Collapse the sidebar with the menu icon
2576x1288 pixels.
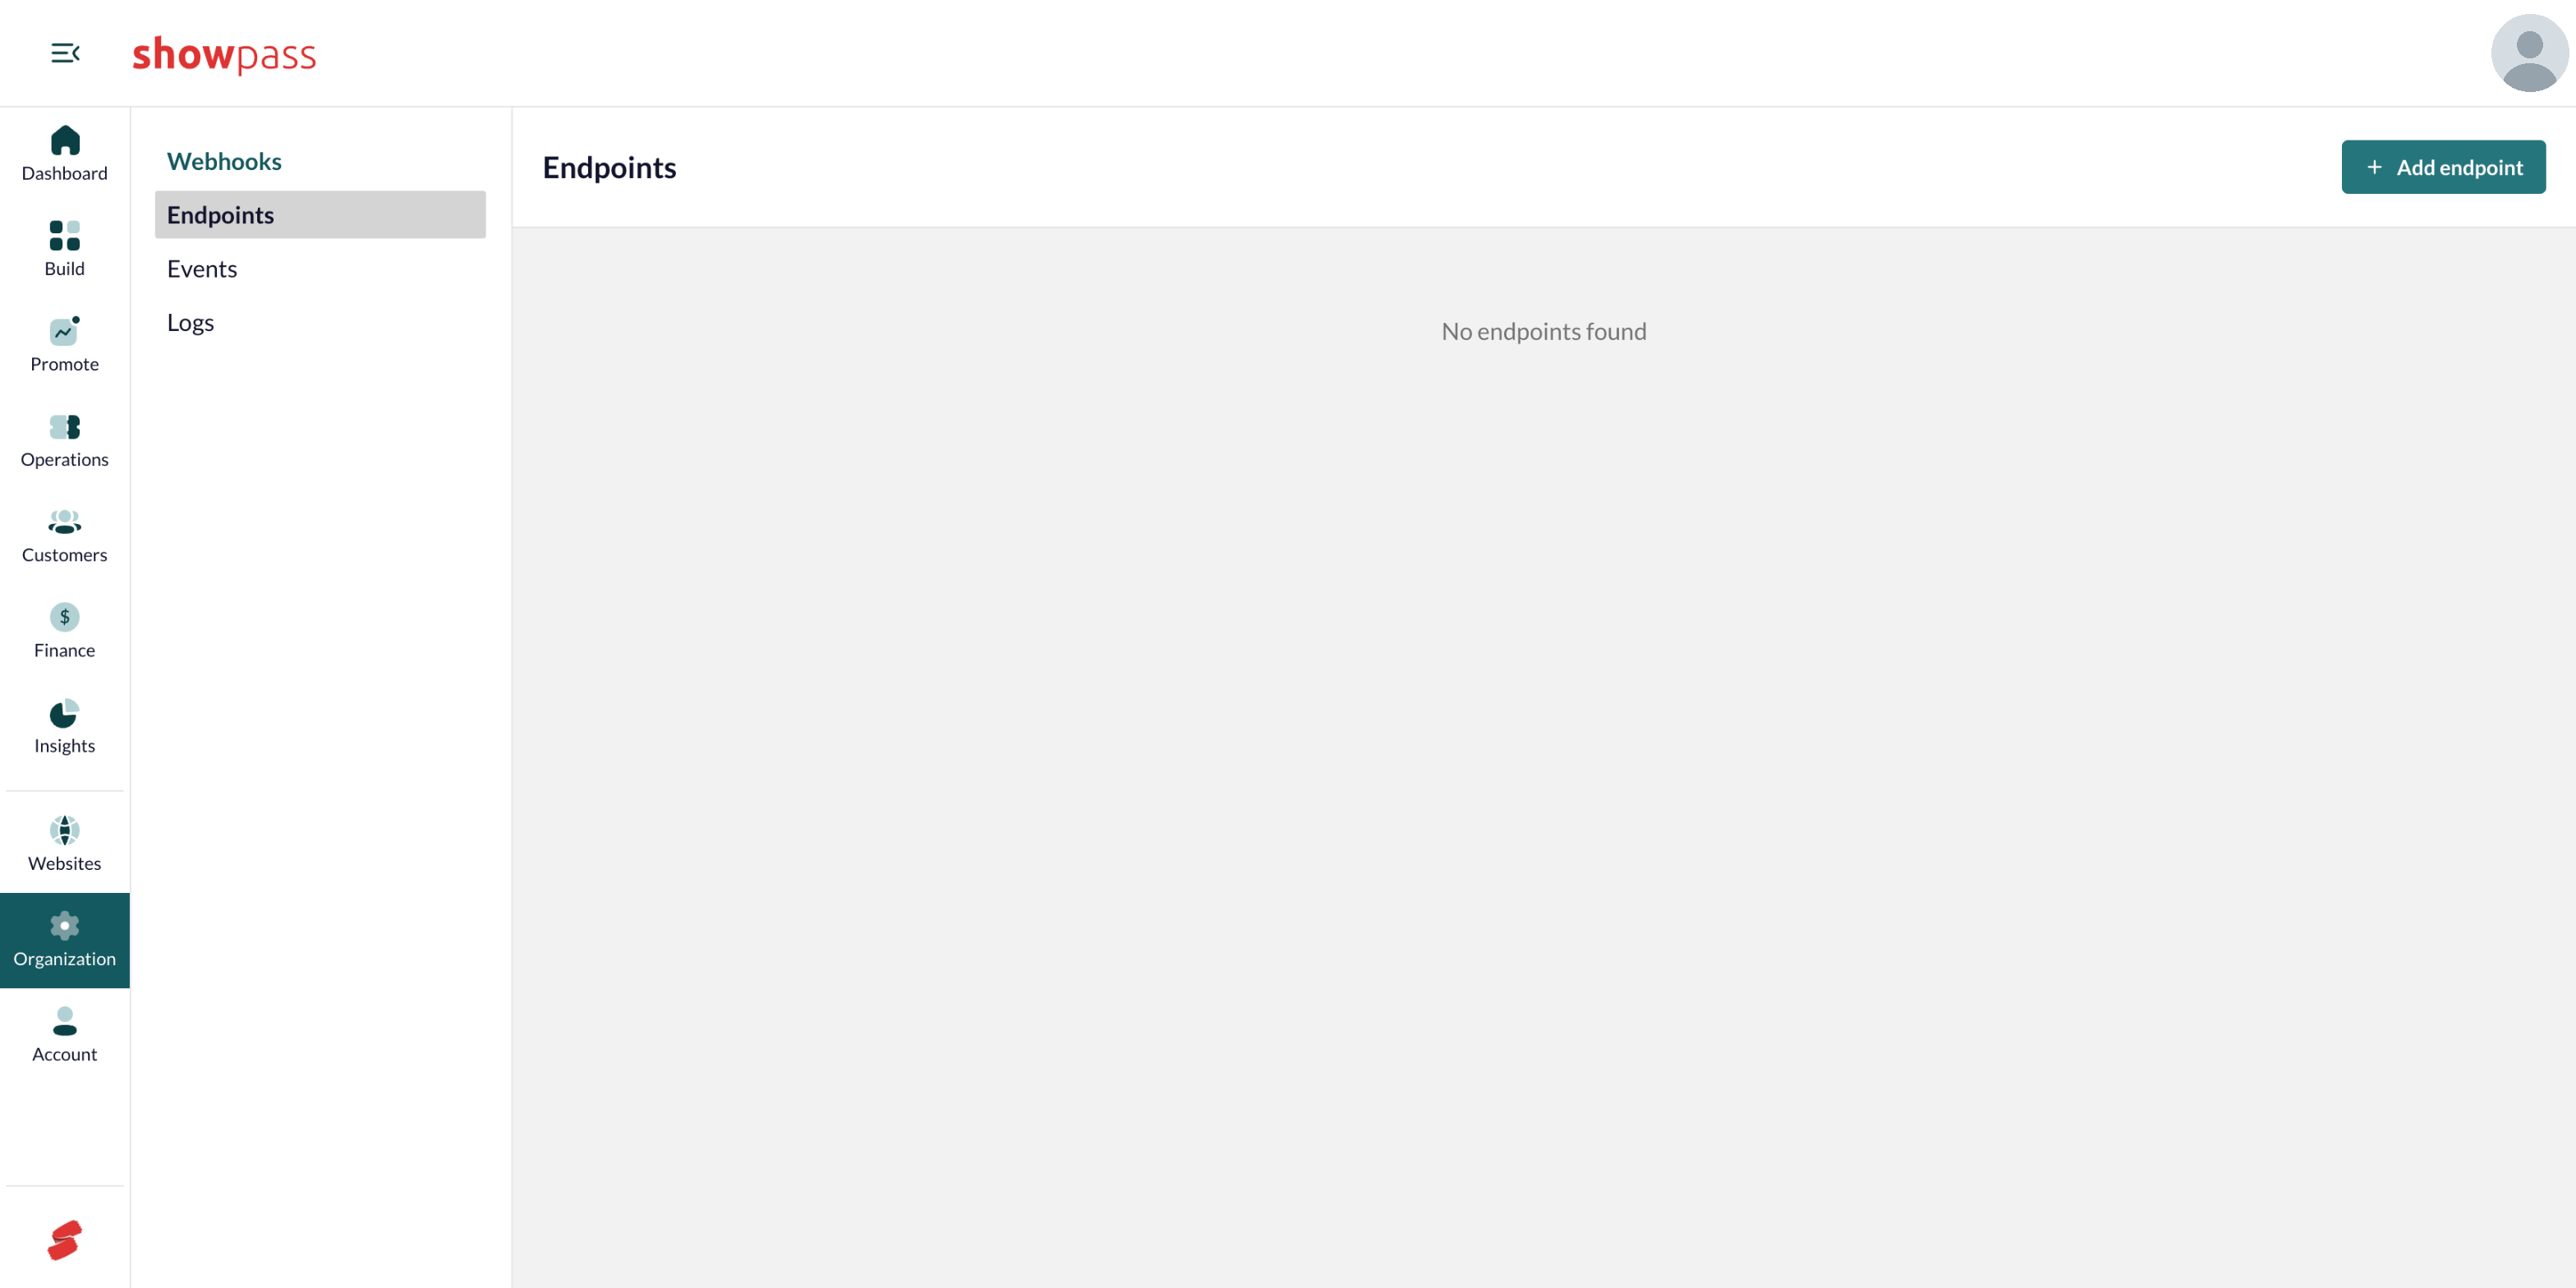pos(65,53)
